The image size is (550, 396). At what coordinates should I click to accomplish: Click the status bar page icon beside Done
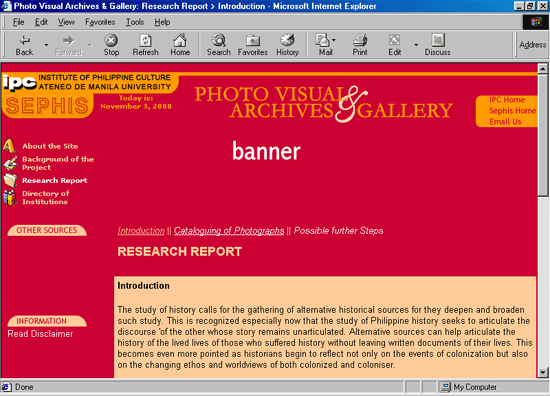coord(6,387)
